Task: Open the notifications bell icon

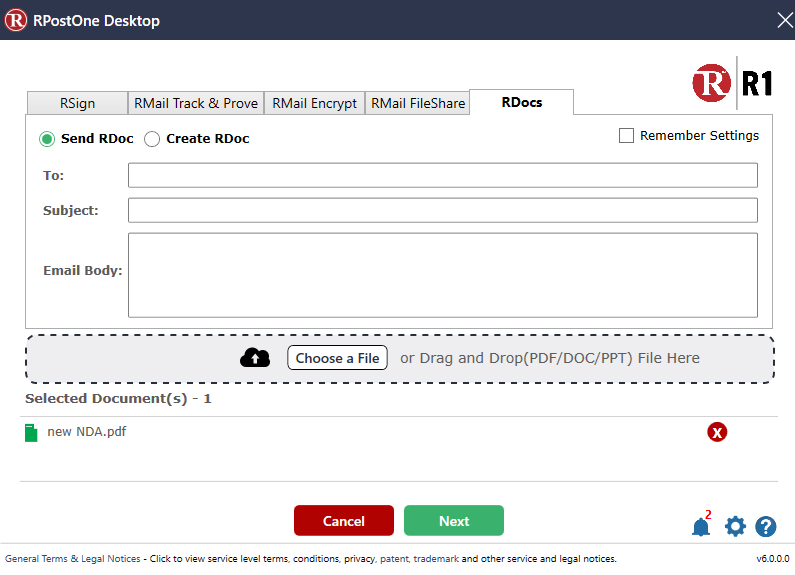Action: coord(701,526)
